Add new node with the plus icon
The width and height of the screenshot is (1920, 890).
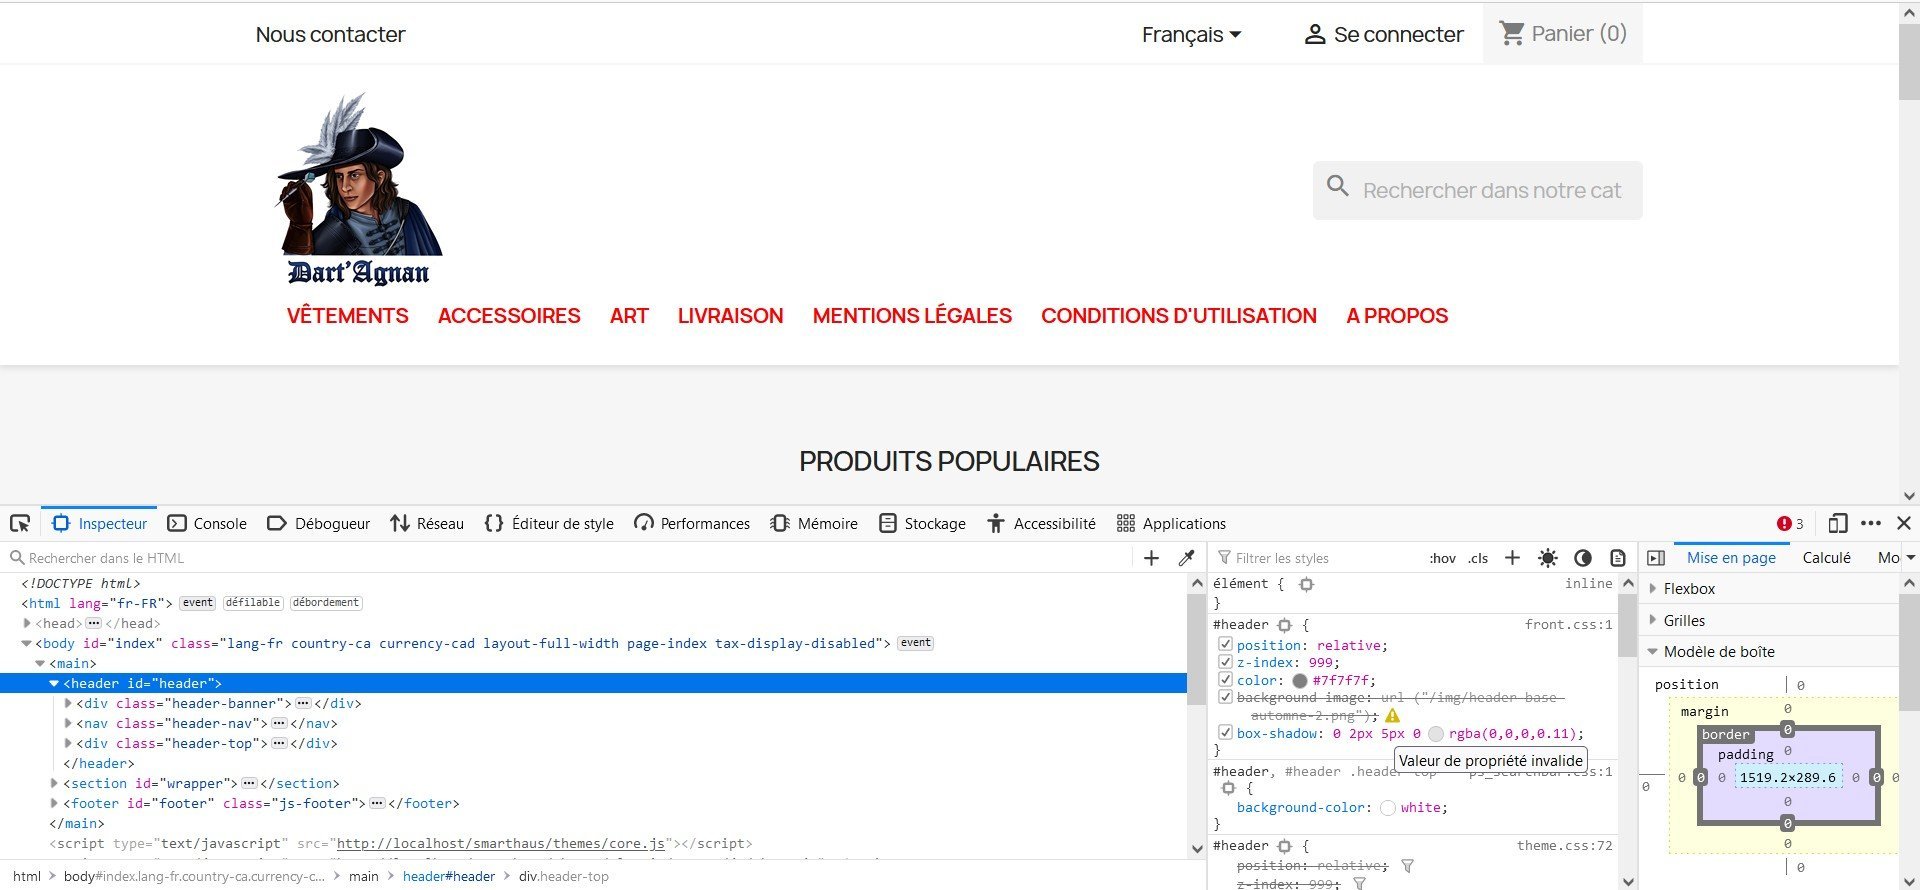tap(1151, 558)
